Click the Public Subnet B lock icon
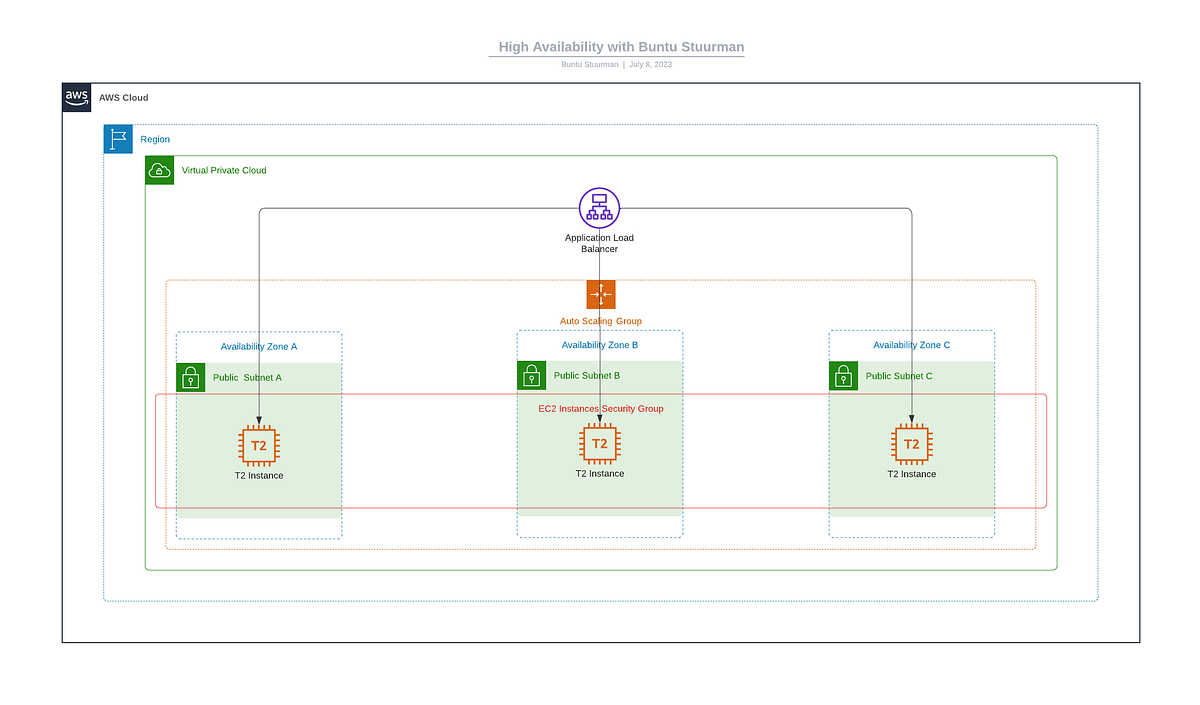 [531, 375]
